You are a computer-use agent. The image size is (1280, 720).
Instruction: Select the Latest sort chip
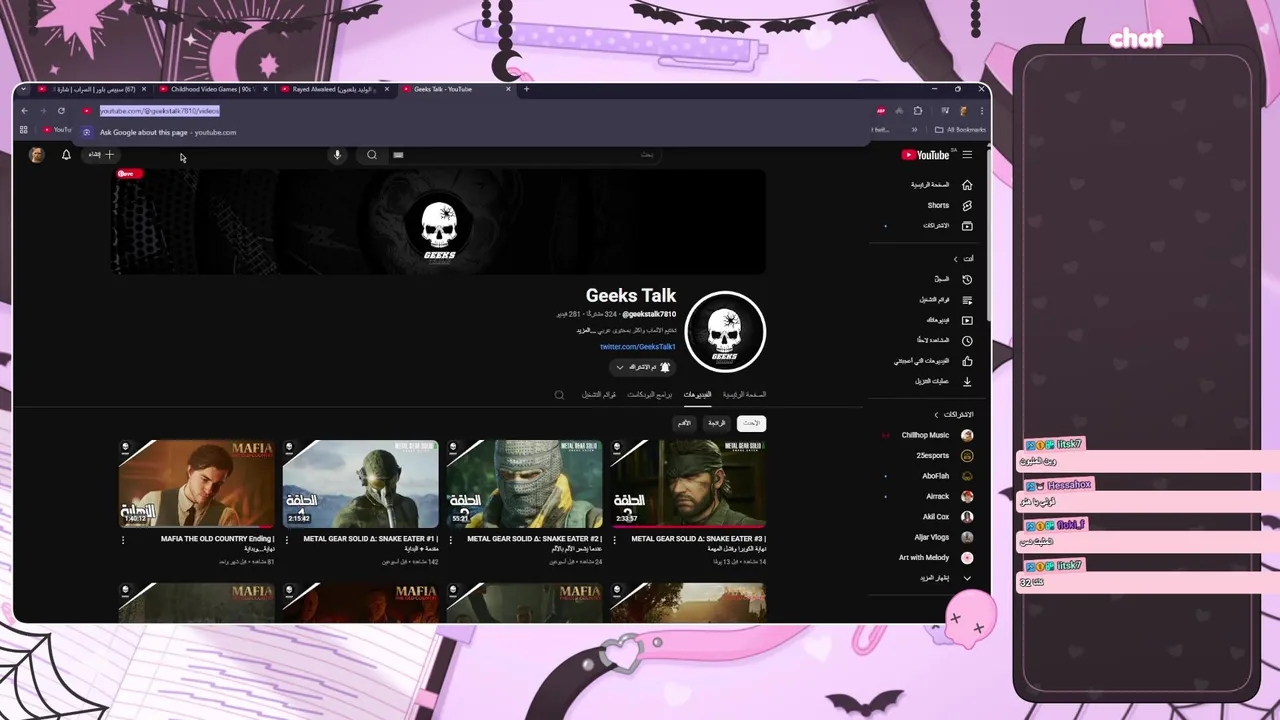pos(751,423)
